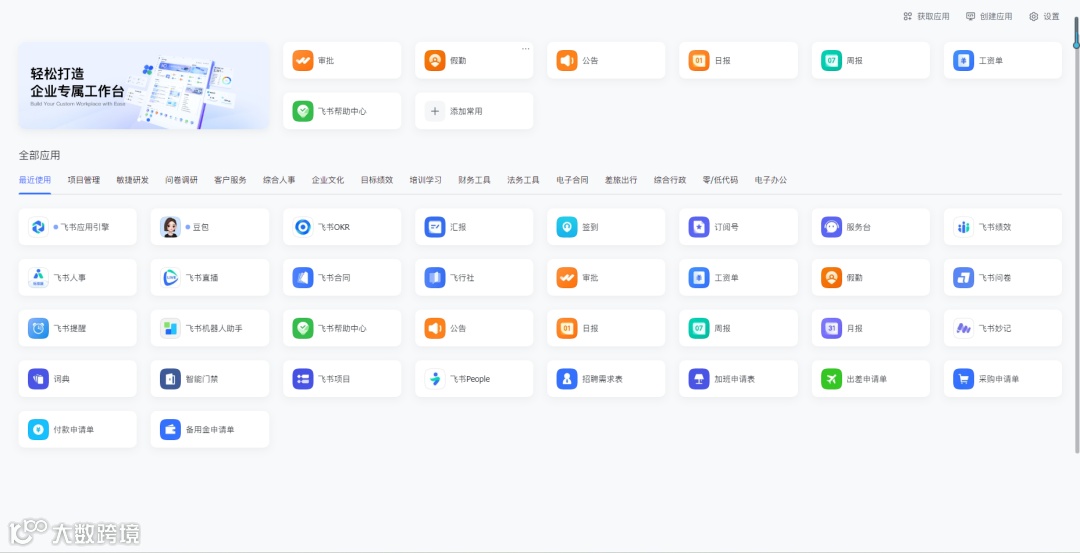Screen dimensions: 1080x553
Task: Open the 电子办公 category tab
Action: click(771, 180)
